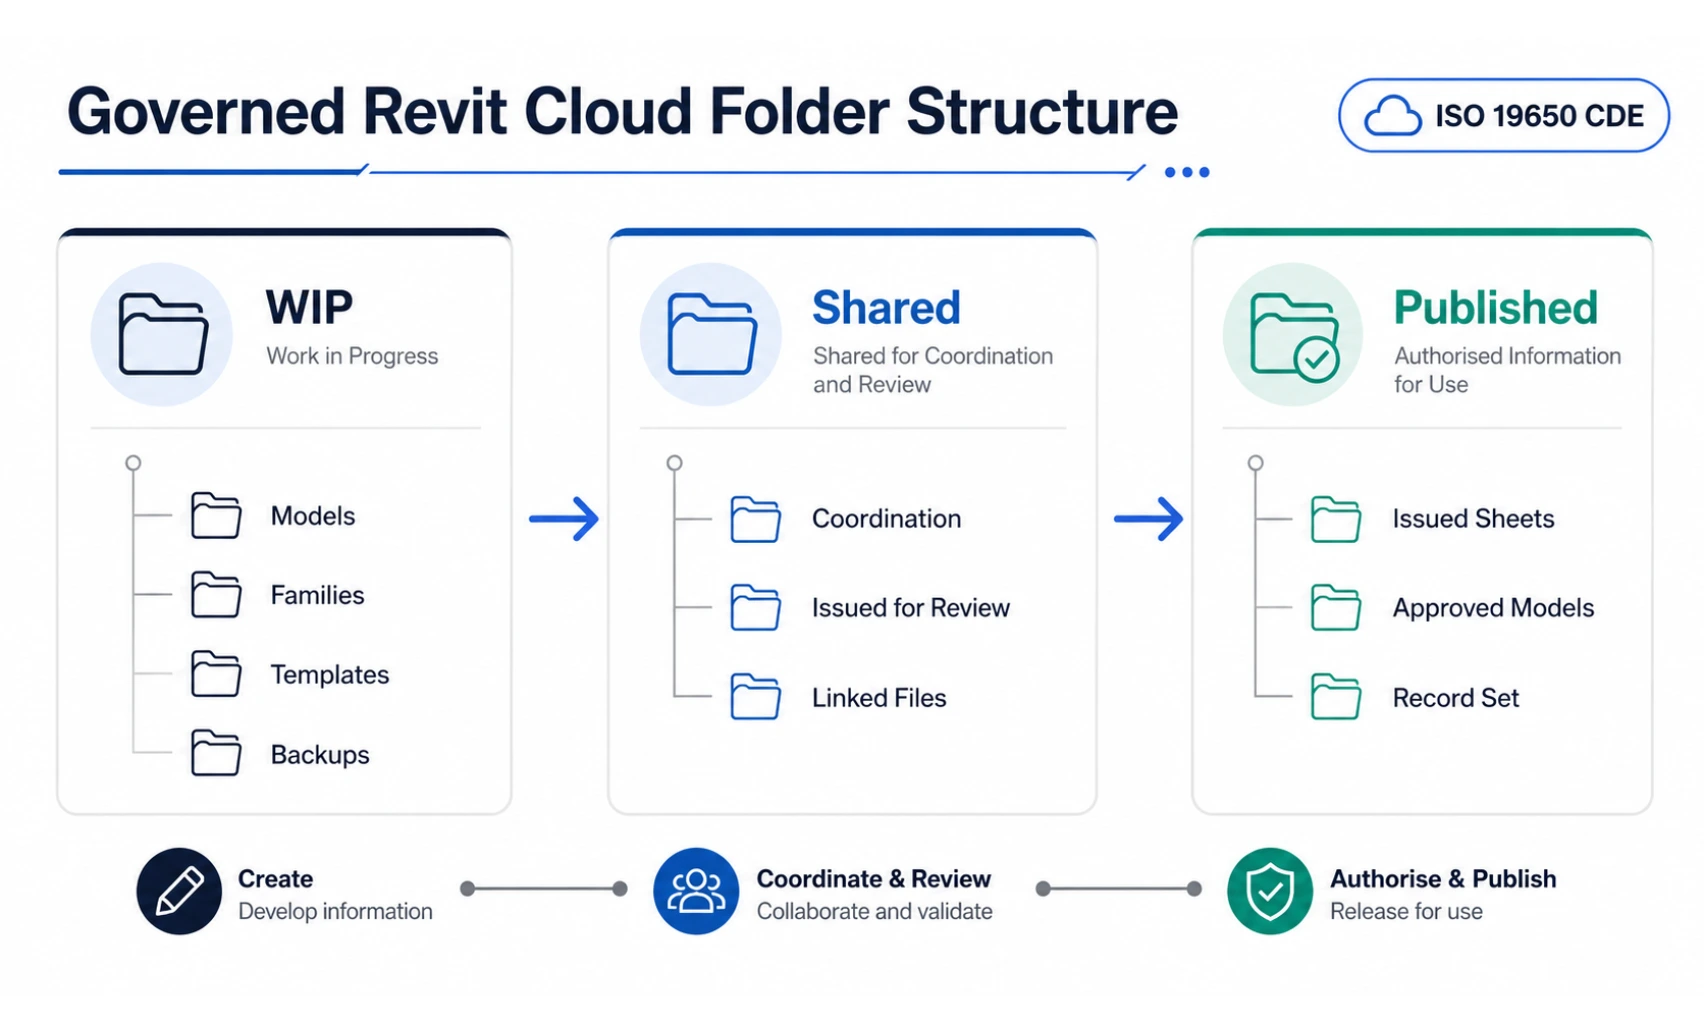Click the 'Governed Revit Cloud Folder Structure' title

(622, 111)
